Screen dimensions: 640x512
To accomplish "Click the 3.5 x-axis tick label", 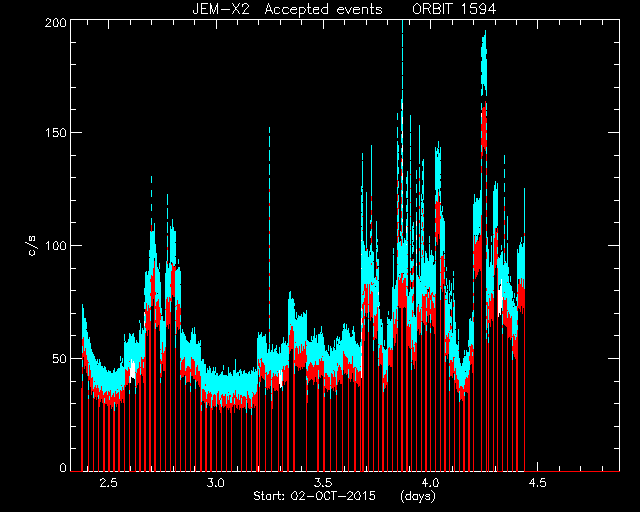I will coord(323,483).
